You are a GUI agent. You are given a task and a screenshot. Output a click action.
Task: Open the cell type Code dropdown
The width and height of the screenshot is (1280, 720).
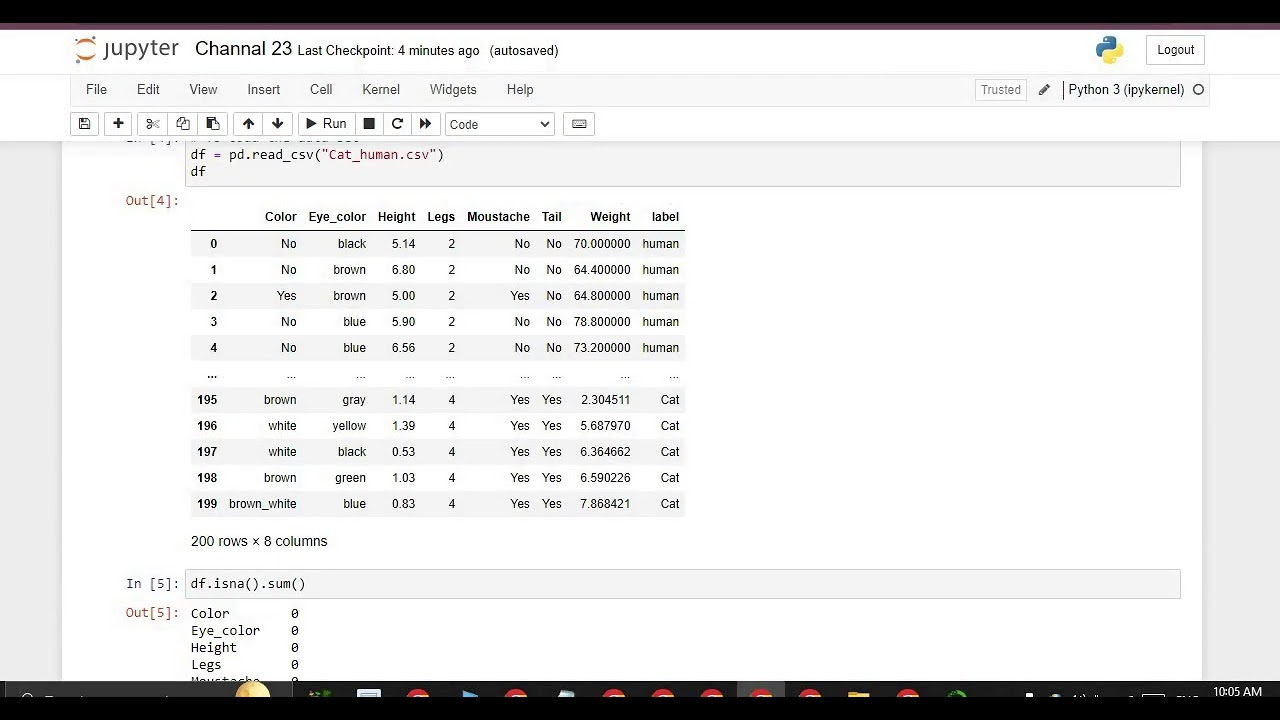(499, 124)
